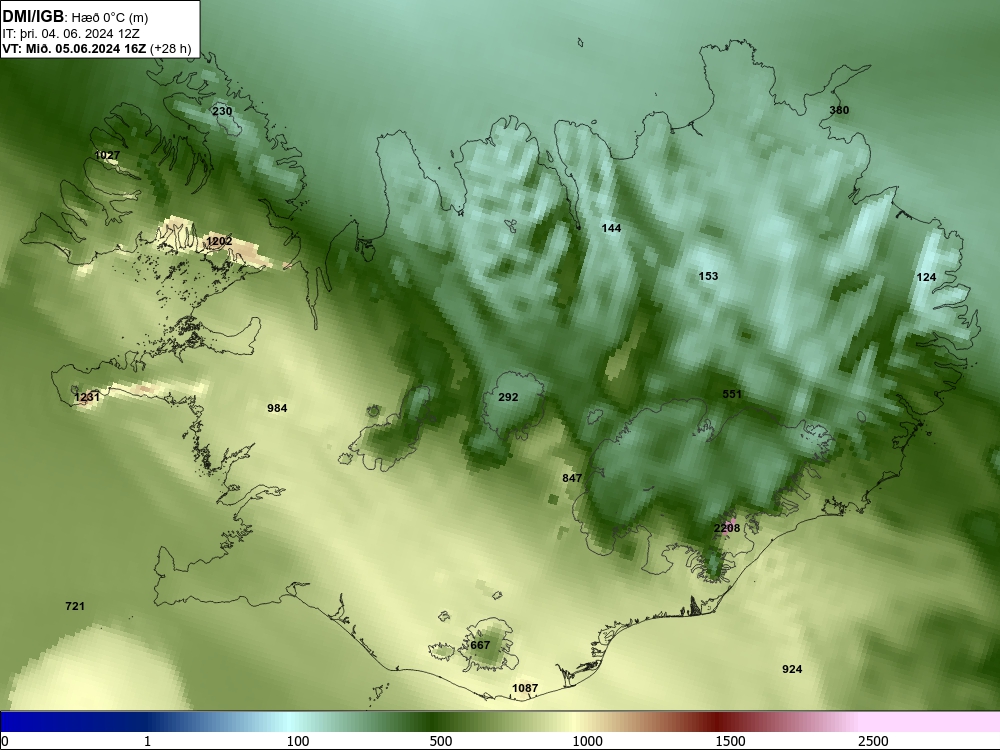This screenshot has width=1000, height=750.
Task: Click the 2208 value near Vatnajökull
Action: 727,528
